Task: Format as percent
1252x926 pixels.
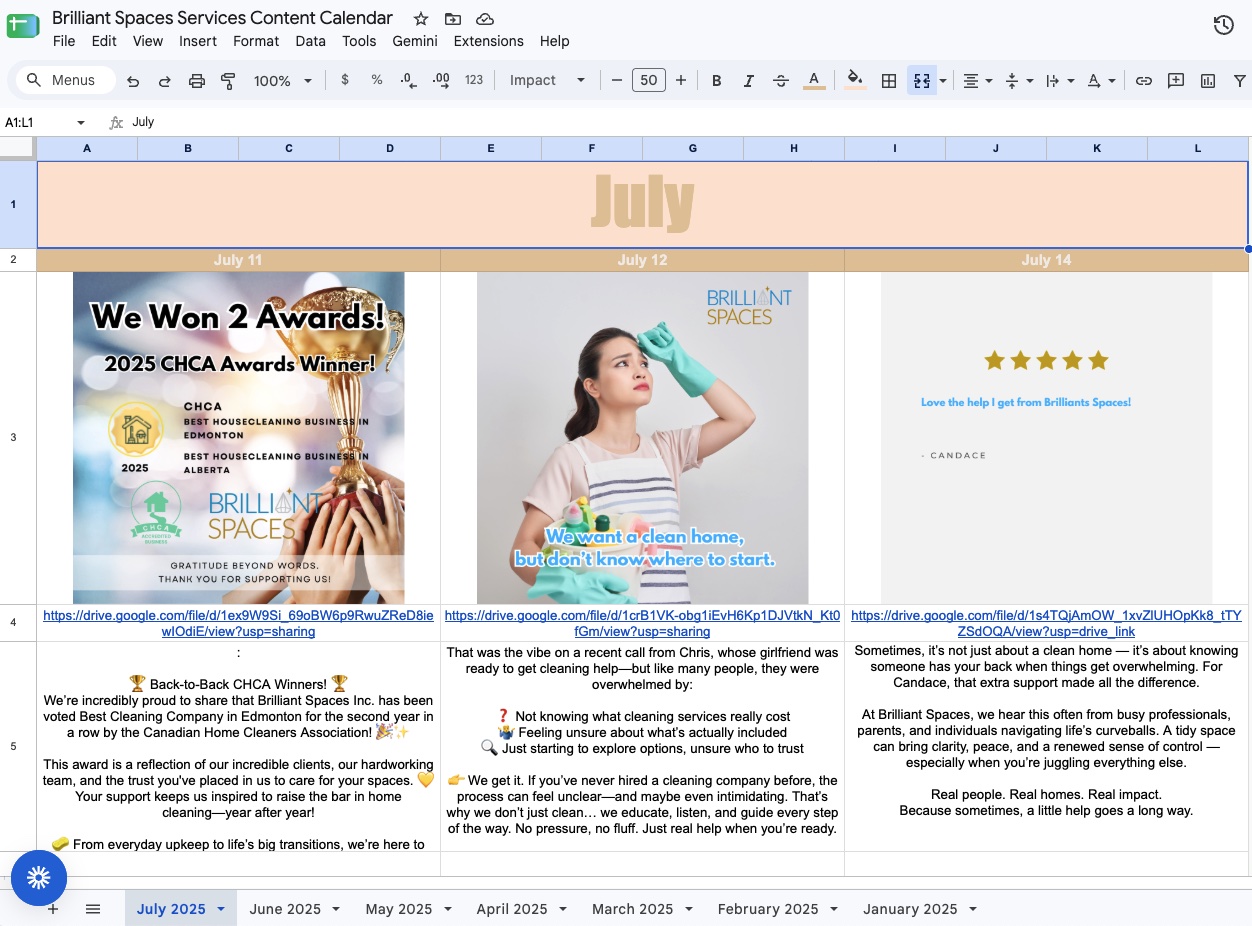Action: tap(377, 80)
